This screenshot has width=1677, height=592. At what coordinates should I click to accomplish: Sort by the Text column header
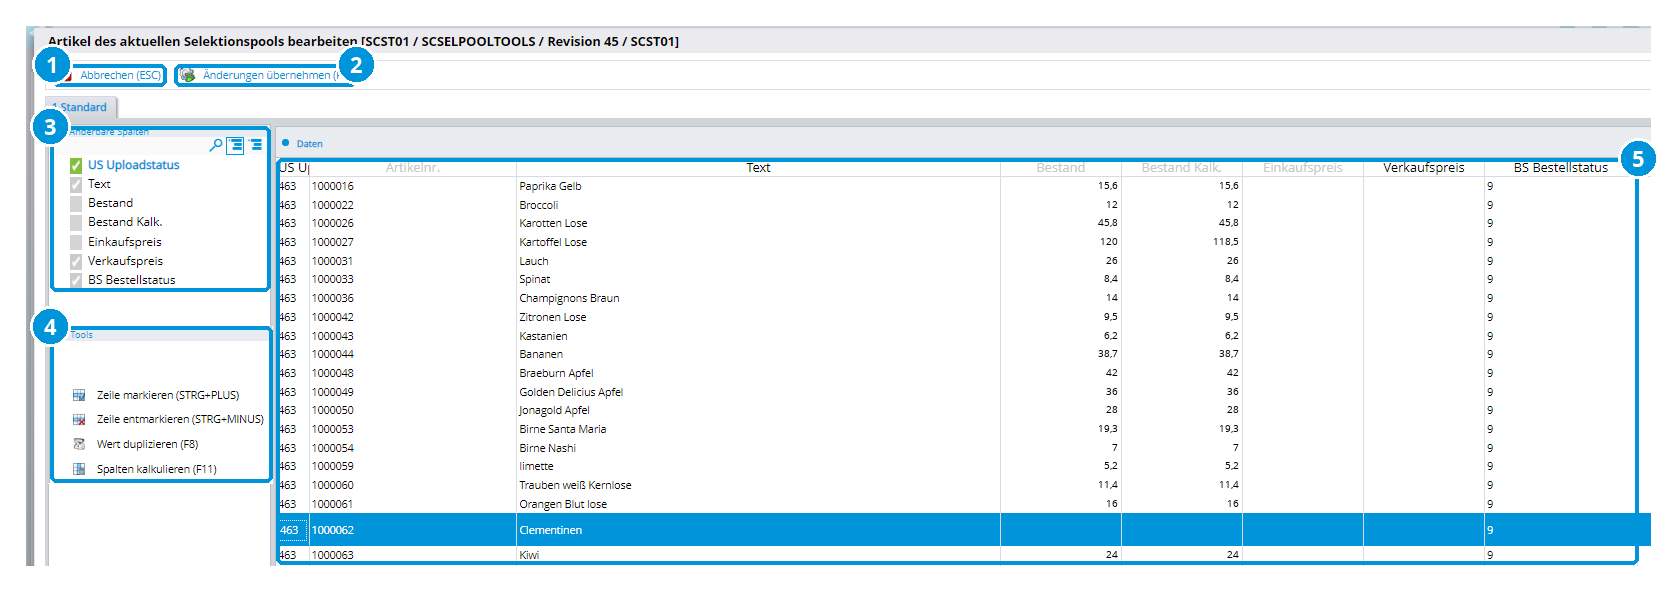pos(758,168)
